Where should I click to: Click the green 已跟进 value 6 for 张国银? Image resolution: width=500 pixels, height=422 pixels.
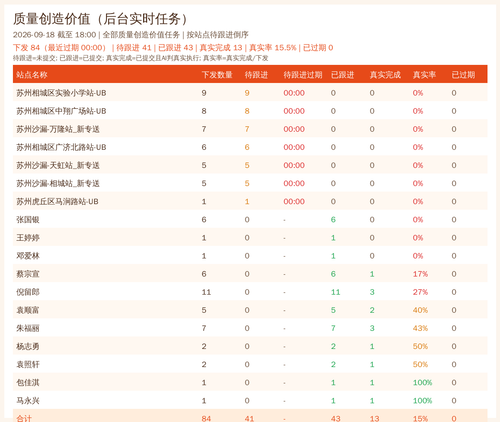[333, 219]
